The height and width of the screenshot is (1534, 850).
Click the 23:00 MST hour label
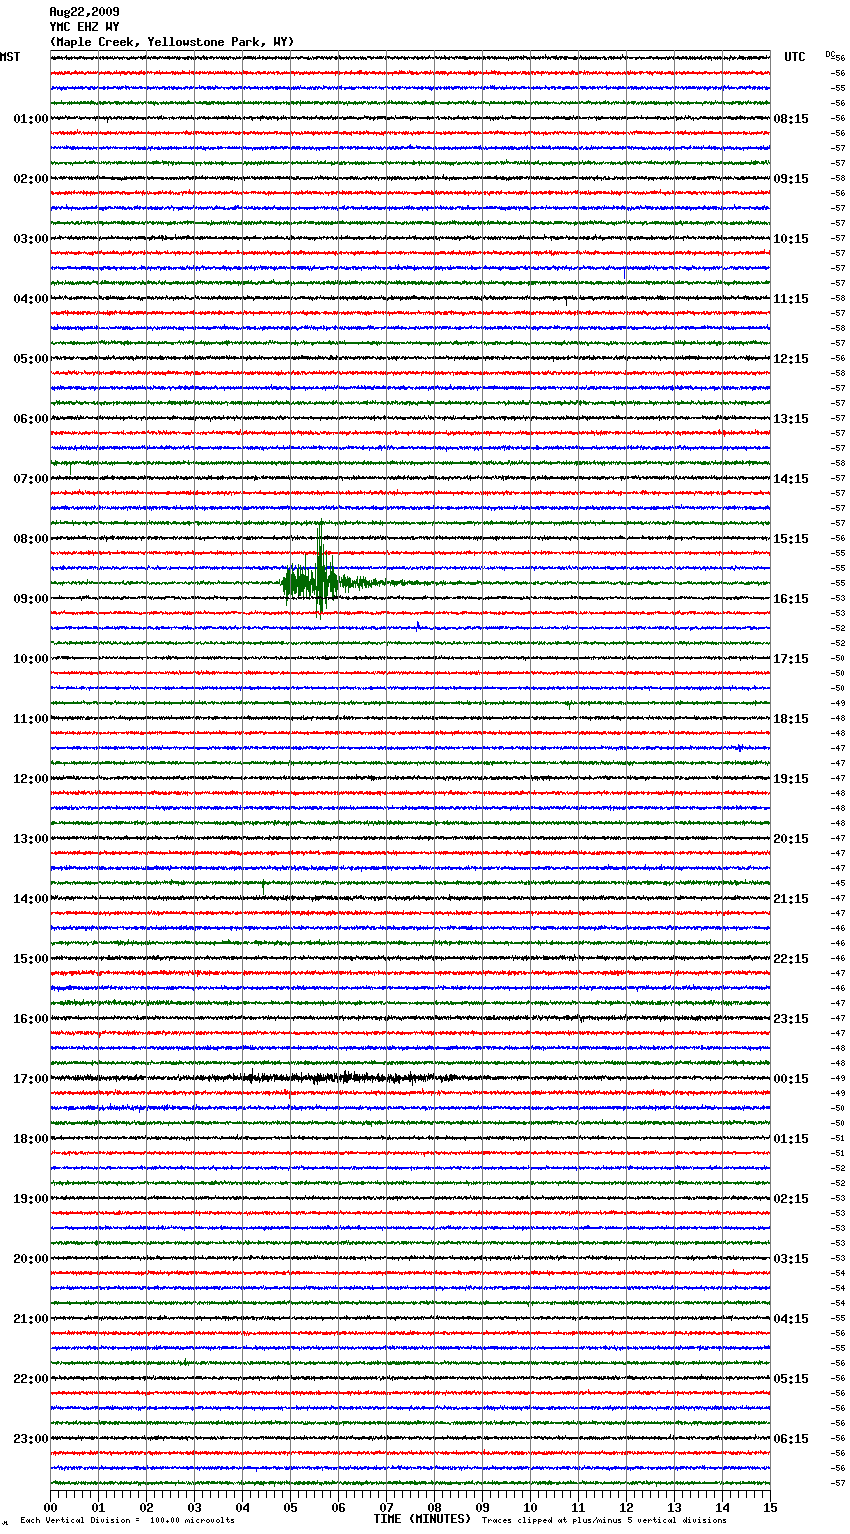31,1439
